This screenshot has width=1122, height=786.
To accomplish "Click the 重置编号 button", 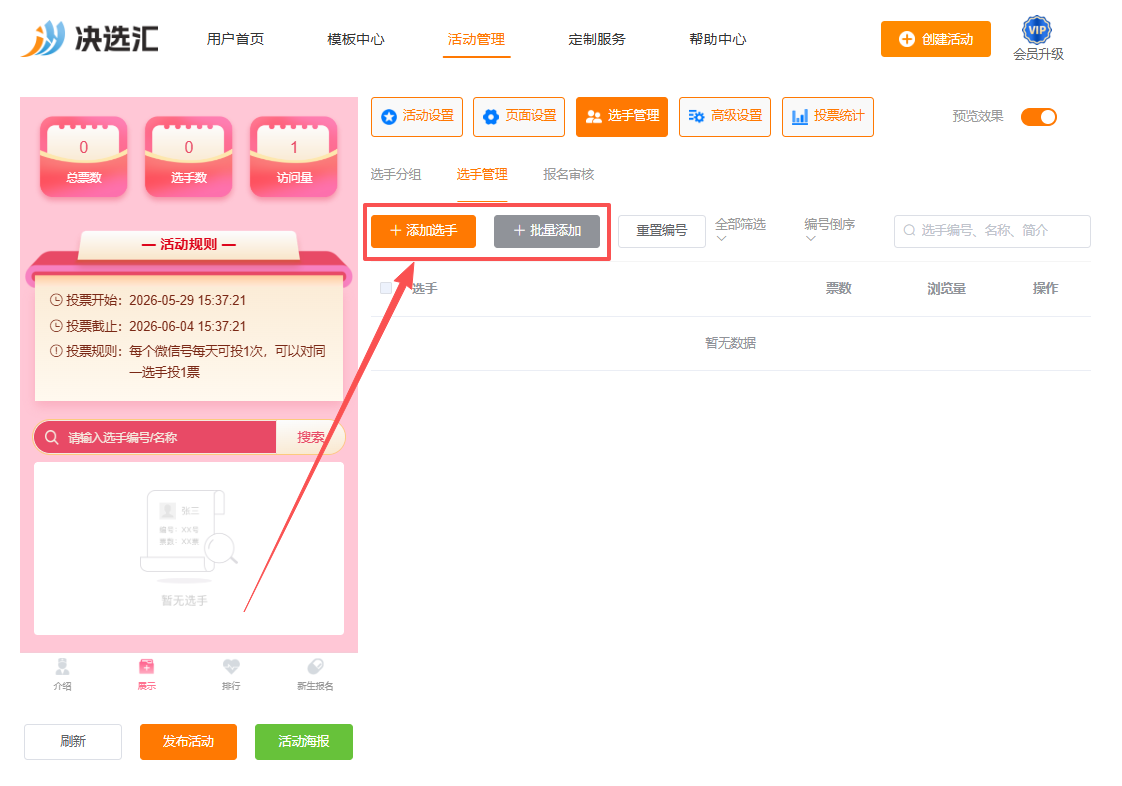I will pyautogui.click(x=662, y=231).
